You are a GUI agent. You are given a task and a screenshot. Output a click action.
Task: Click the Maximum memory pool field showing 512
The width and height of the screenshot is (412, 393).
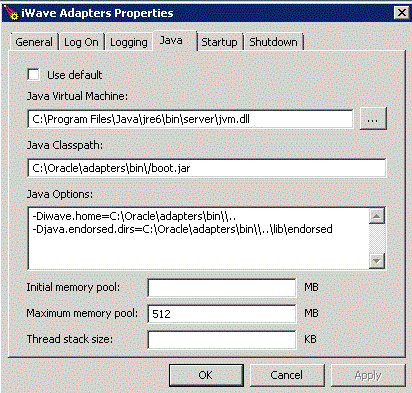point(222,314)
